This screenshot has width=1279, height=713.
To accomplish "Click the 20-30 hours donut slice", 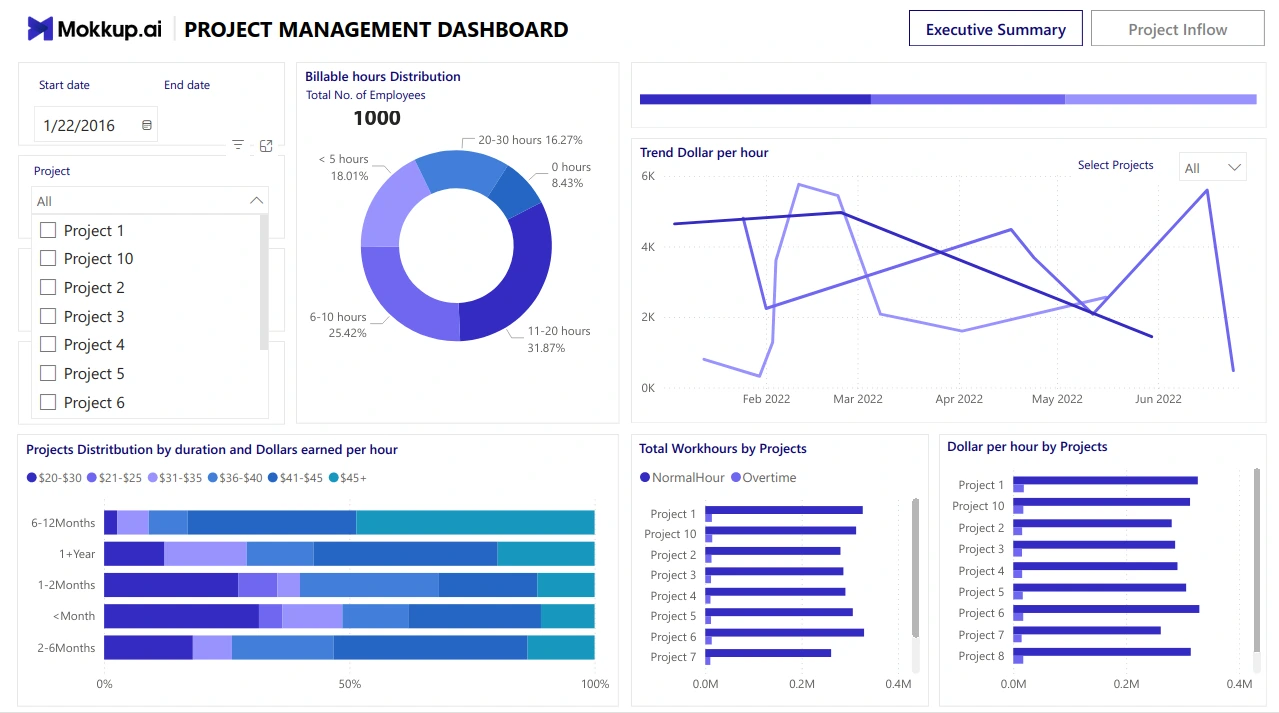I will pyautogui.click(x=461, y=169).
